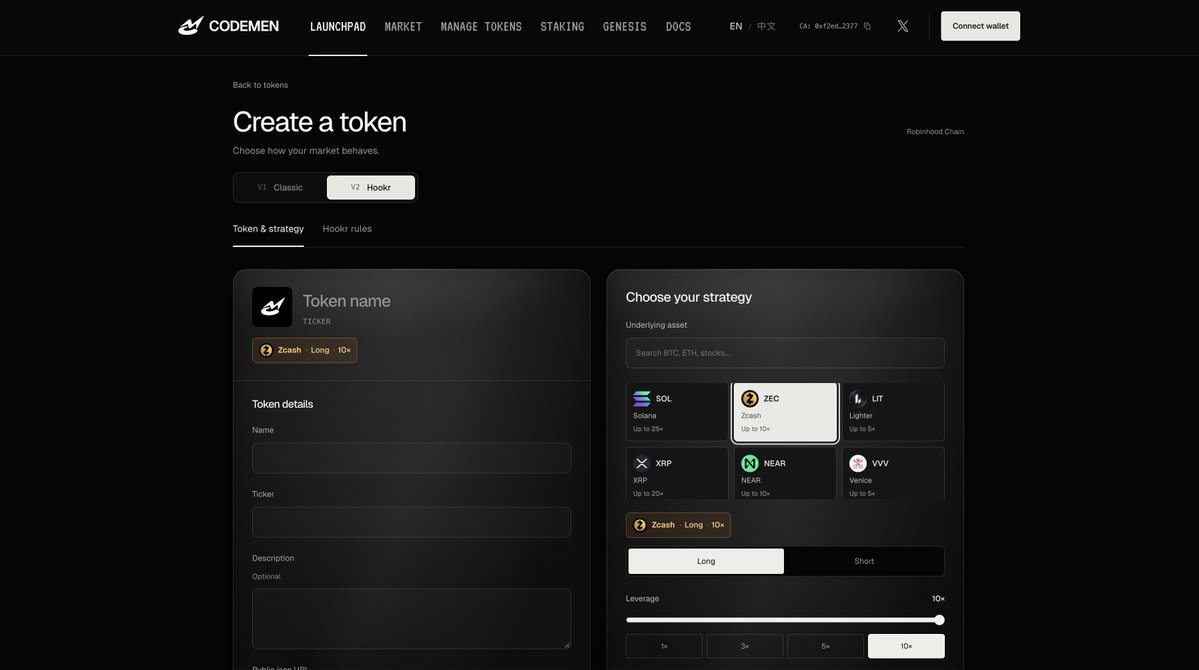Choose the V2 Hookr mode

tap(371, 187)
